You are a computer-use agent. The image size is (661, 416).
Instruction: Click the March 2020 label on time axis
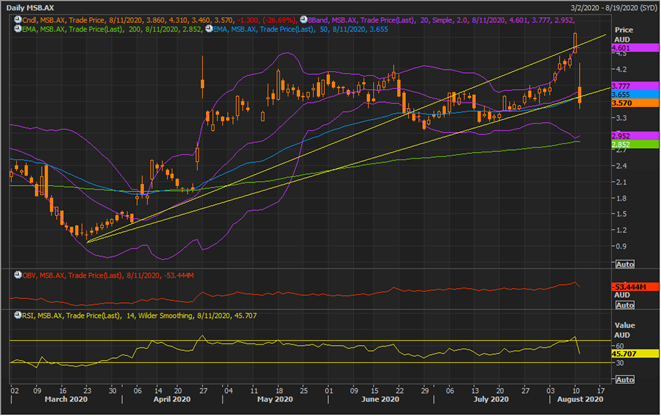pyautogui.click(x=66, y=399)
